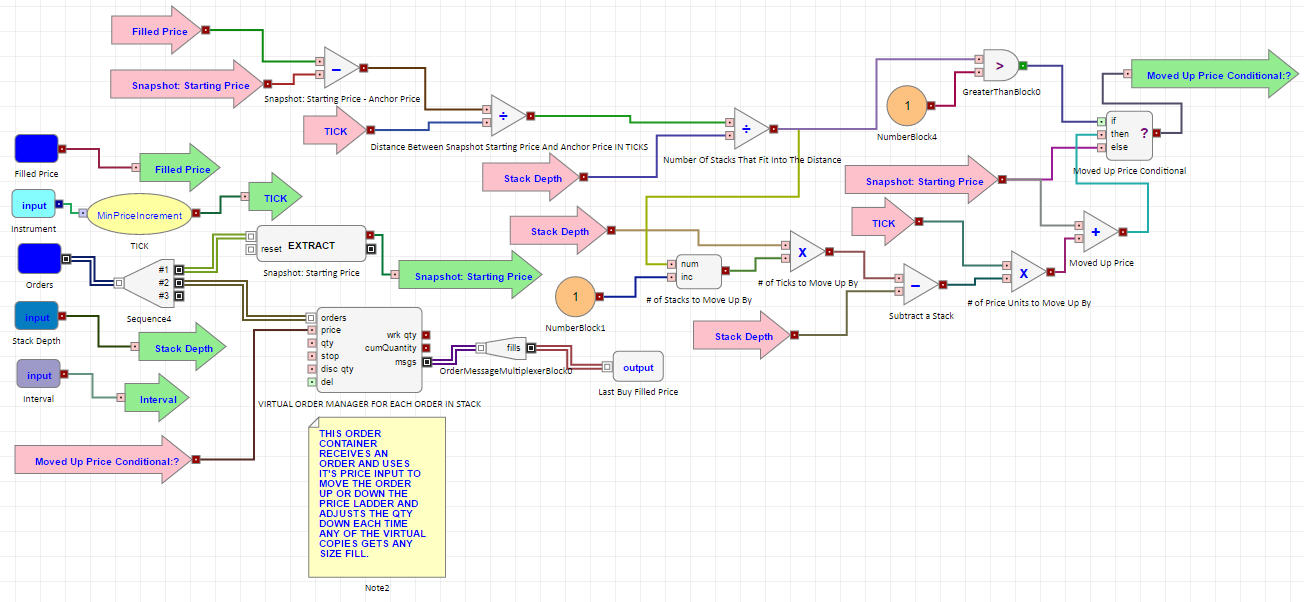The height and width of the screenshot is (602, 1304).
Task: Select the orange NumberBlock1 circle
Action: click(x=575, y=297)
